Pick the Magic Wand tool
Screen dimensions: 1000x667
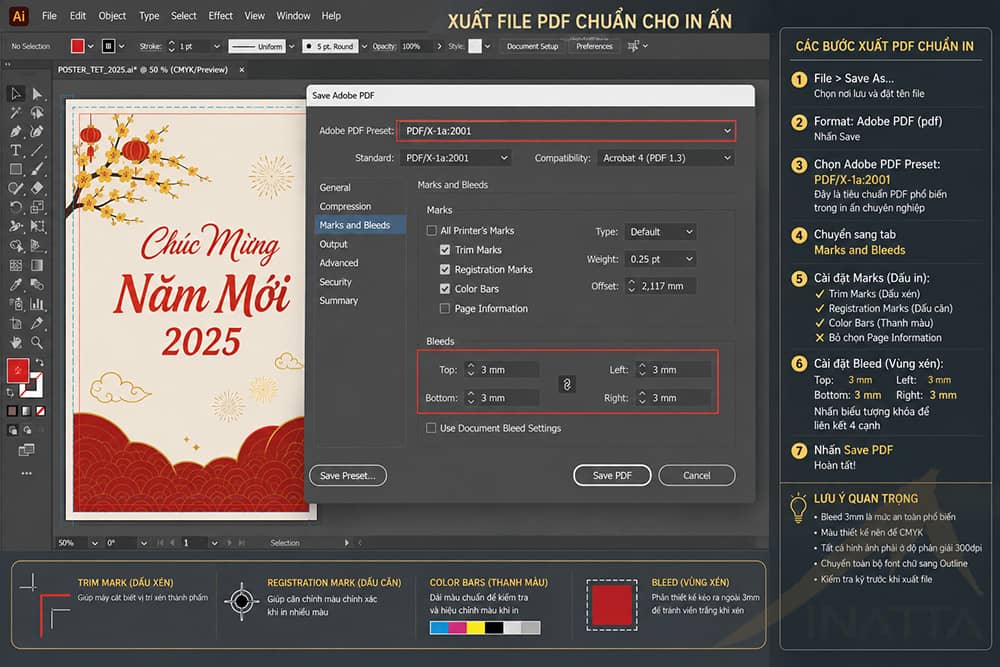(15, 113)
